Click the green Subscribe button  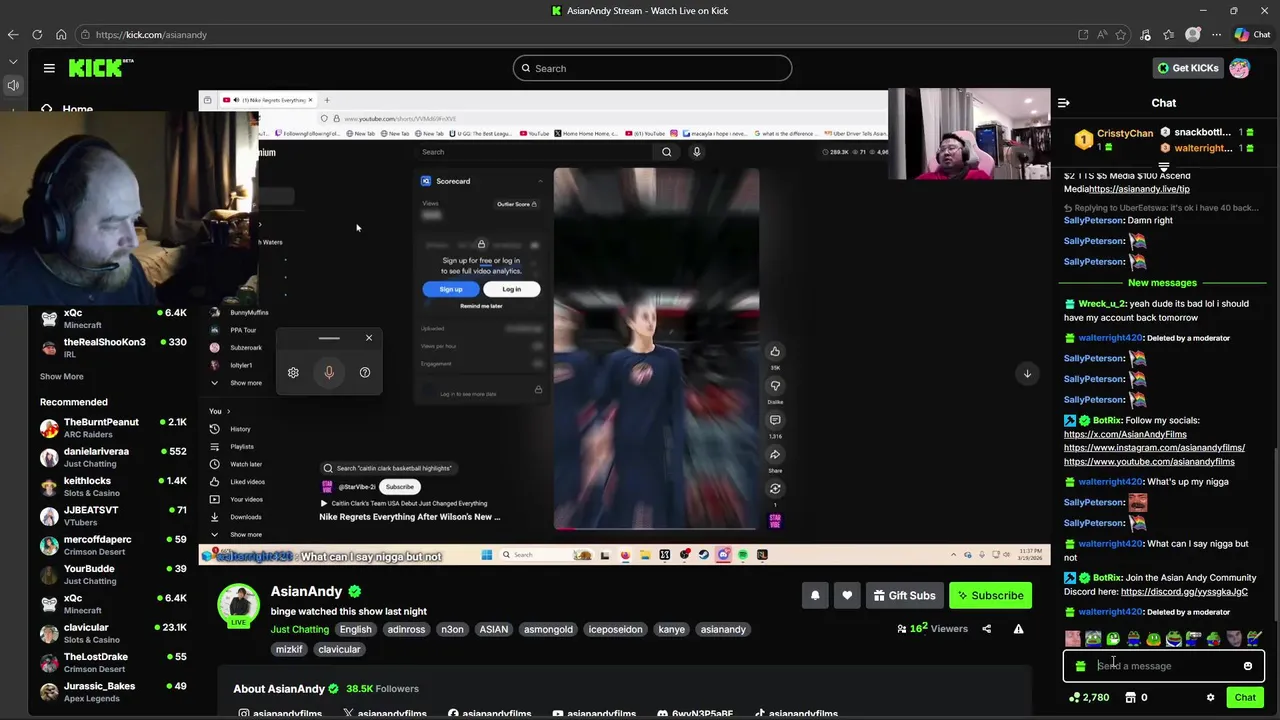click(x=990, y=595)
